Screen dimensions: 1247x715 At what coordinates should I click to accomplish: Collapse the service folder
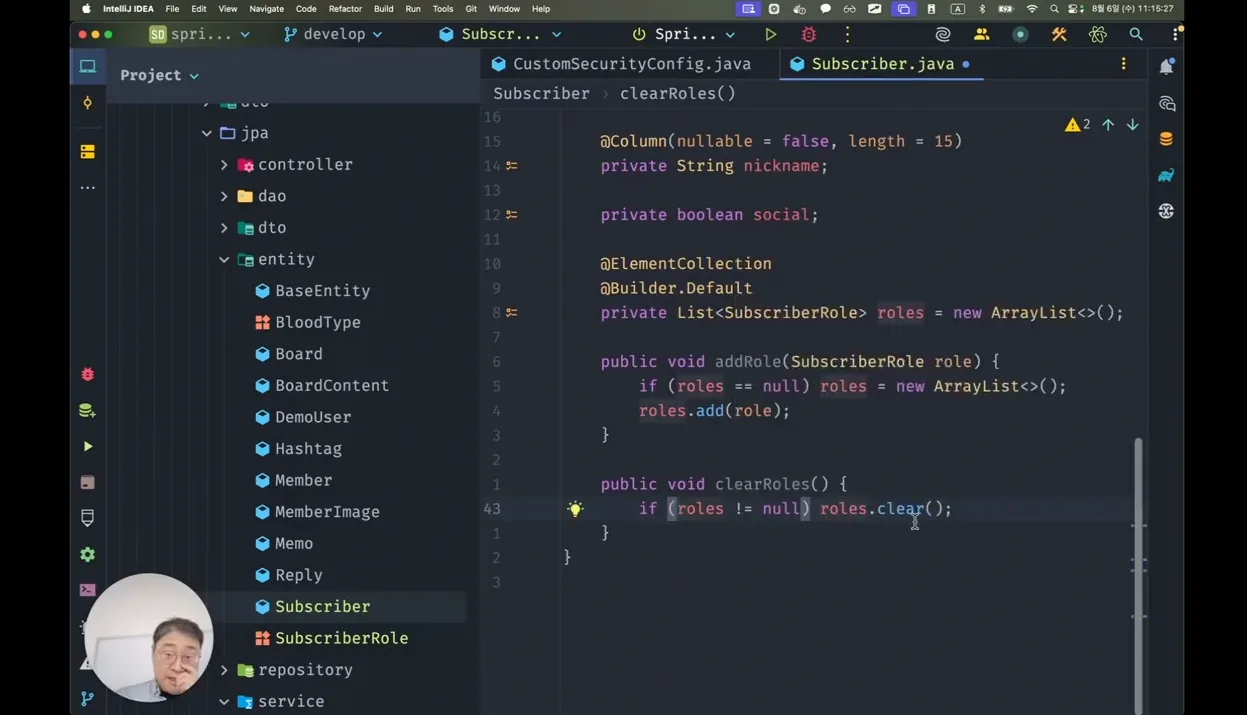224,702
